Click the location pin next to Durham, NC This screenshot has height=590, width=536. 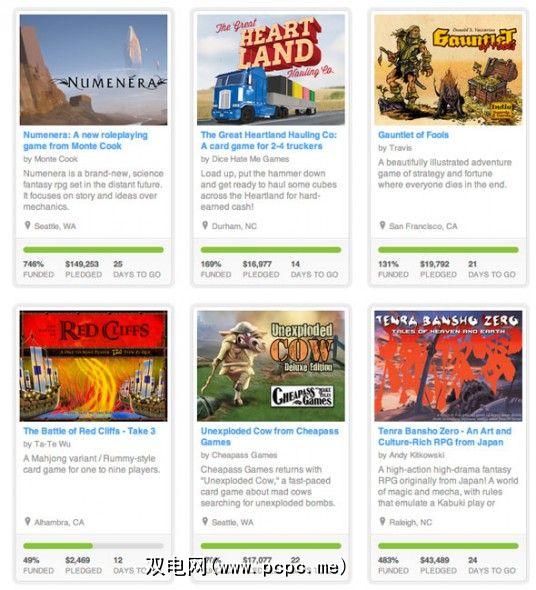coord(205,225)
